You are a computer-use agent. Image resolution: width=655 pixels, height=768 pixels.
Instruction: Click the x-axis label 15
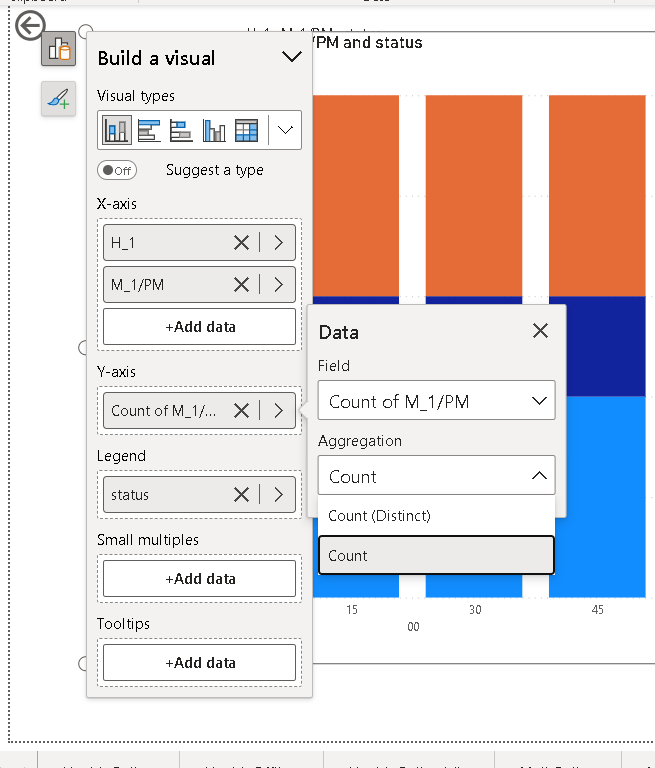point(352,610)
